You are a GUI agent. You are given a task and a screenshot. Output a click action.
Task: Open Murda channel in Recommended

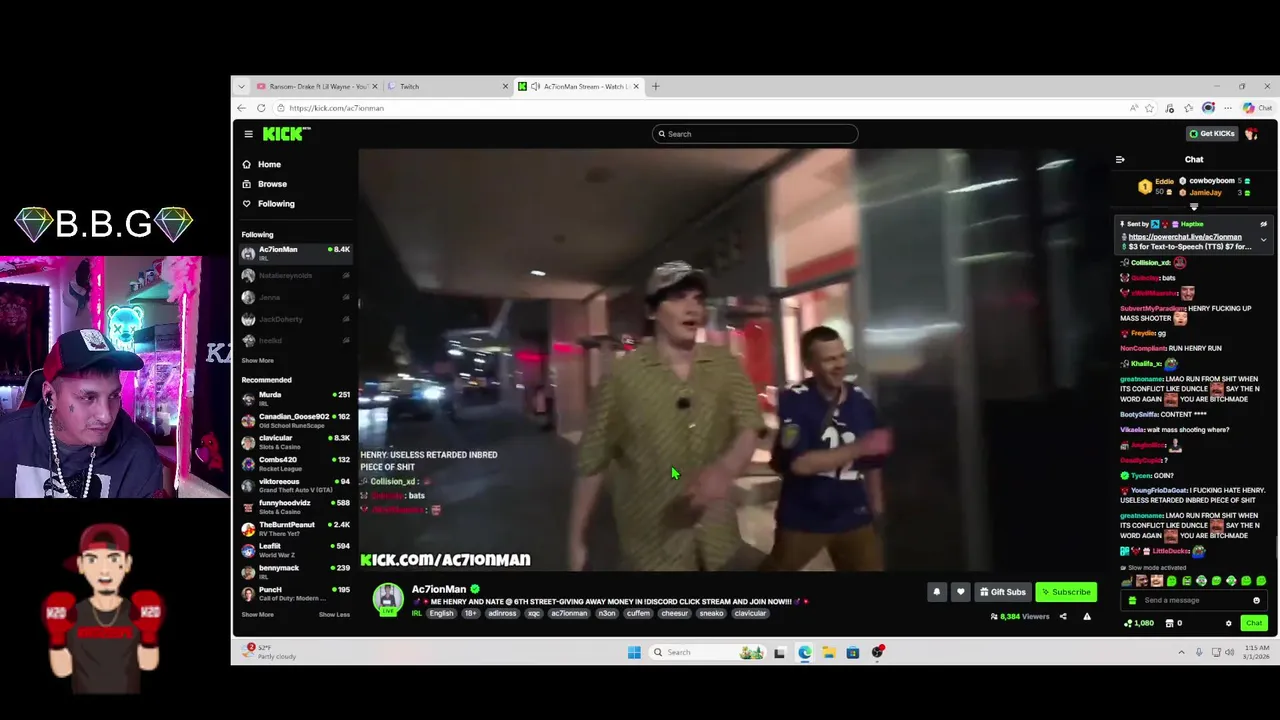[x=296, y=398]
